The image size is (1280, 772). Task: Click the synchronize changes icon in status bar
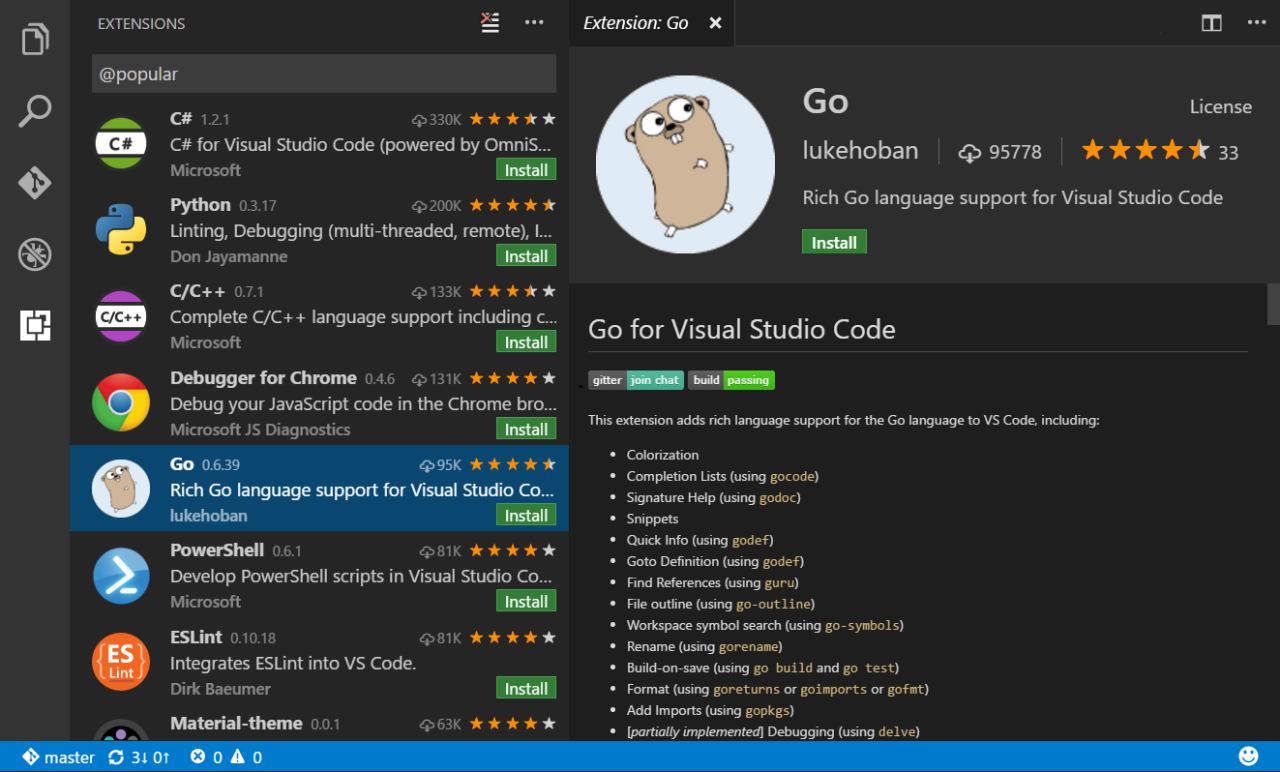click(116, 757)
